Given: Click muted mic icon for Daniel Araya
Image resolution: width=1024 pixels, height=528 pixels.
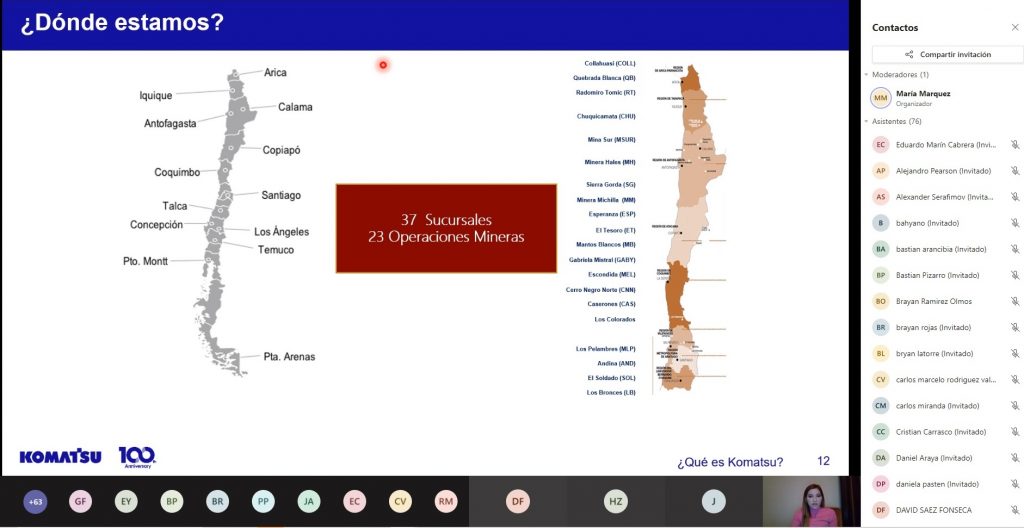Looking at the screenshot, I should click(x=1015, y=458).
